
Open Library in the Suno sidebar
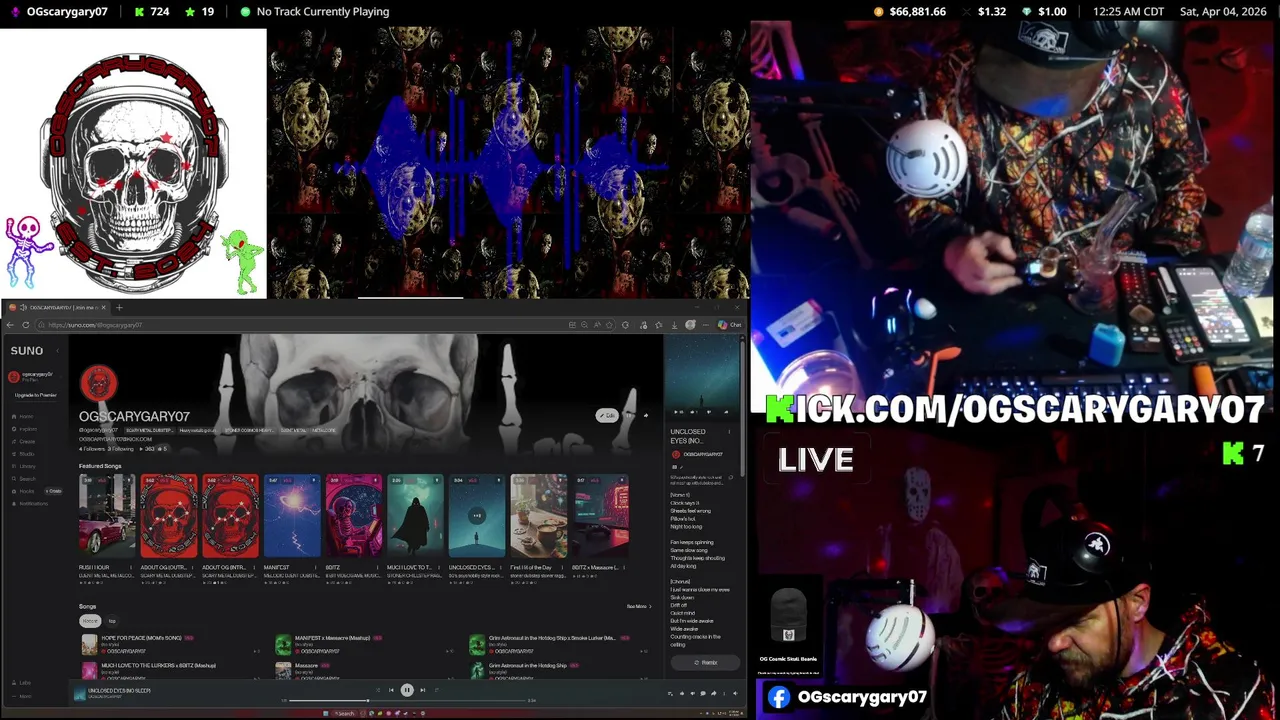point(24,466)
